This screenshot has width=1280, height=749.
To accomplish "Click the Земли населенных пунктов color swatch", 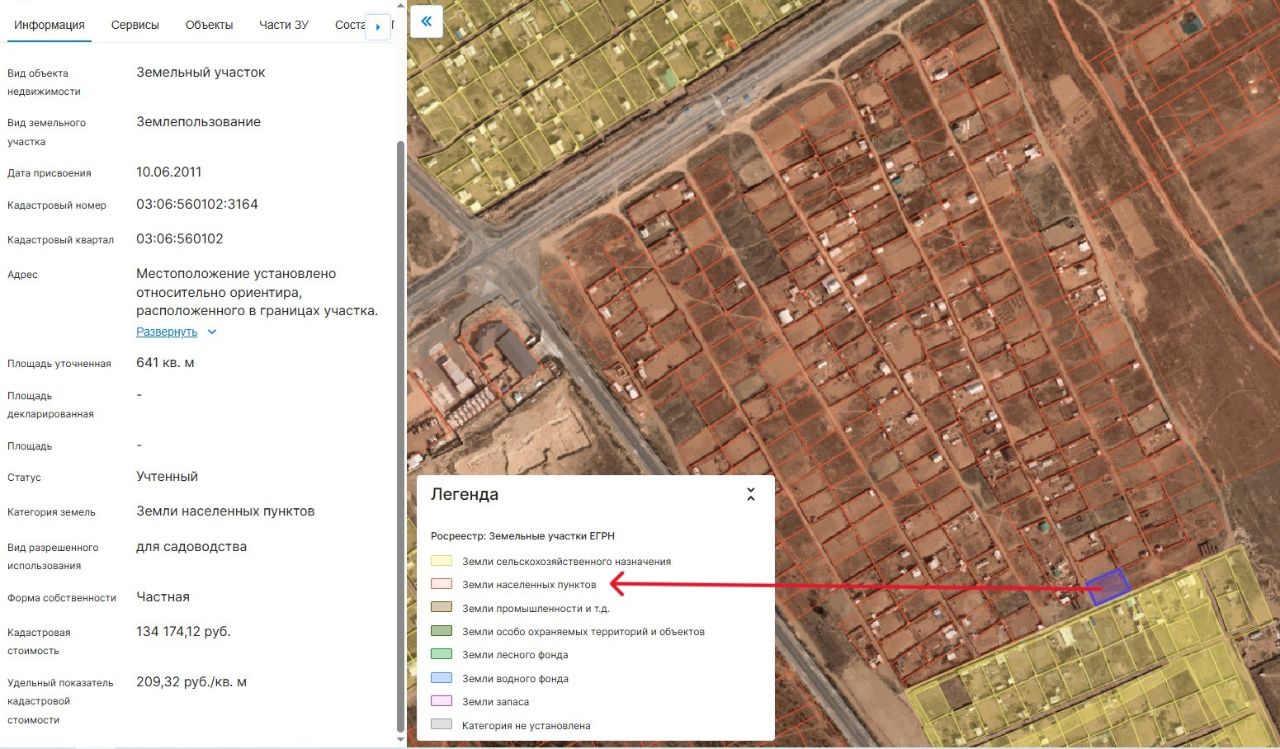I will 441,584.
